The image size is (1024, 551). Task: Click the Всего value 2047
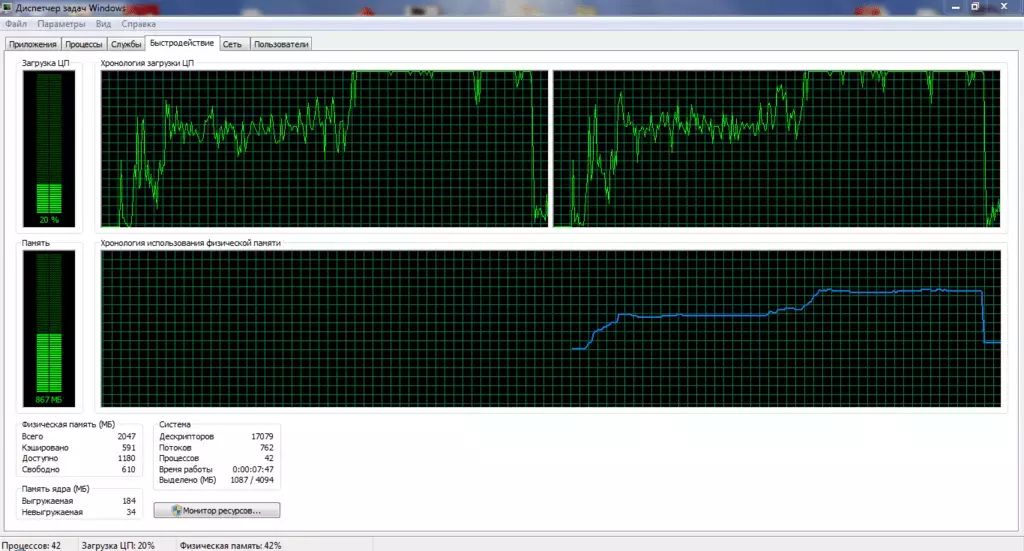pyautogui.click(x=127, y=437)
